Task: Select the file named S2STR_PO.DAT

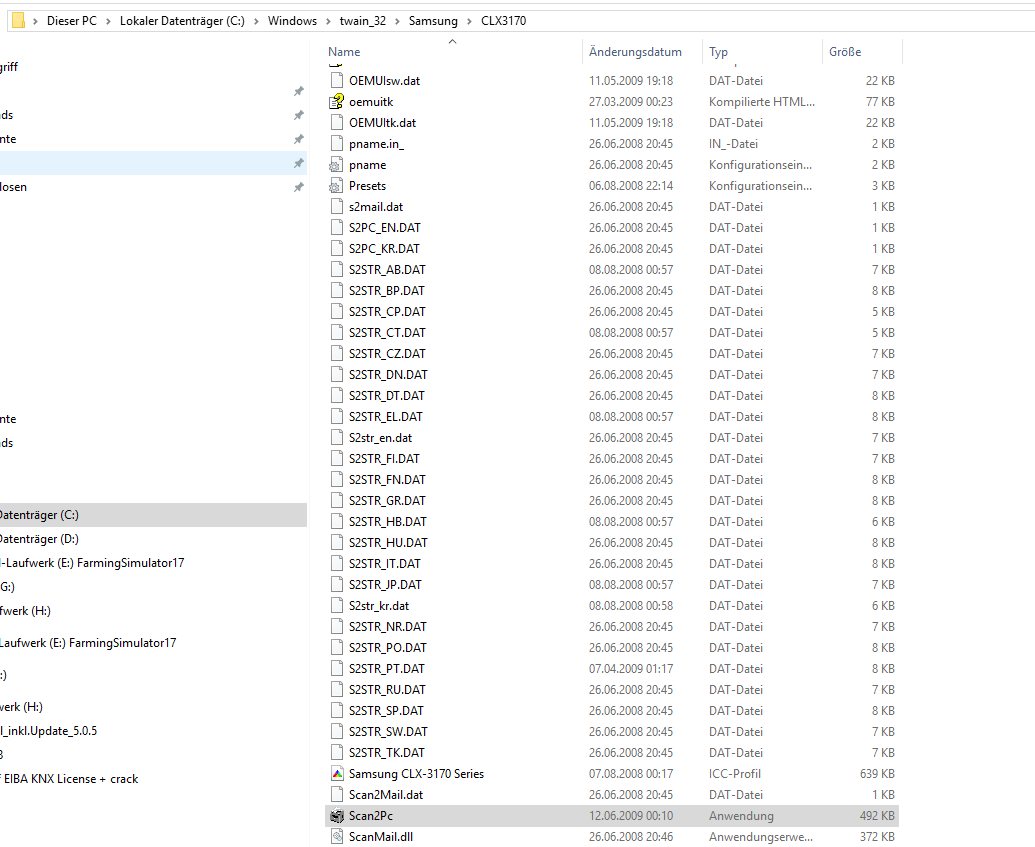Action: pos(387,648)
